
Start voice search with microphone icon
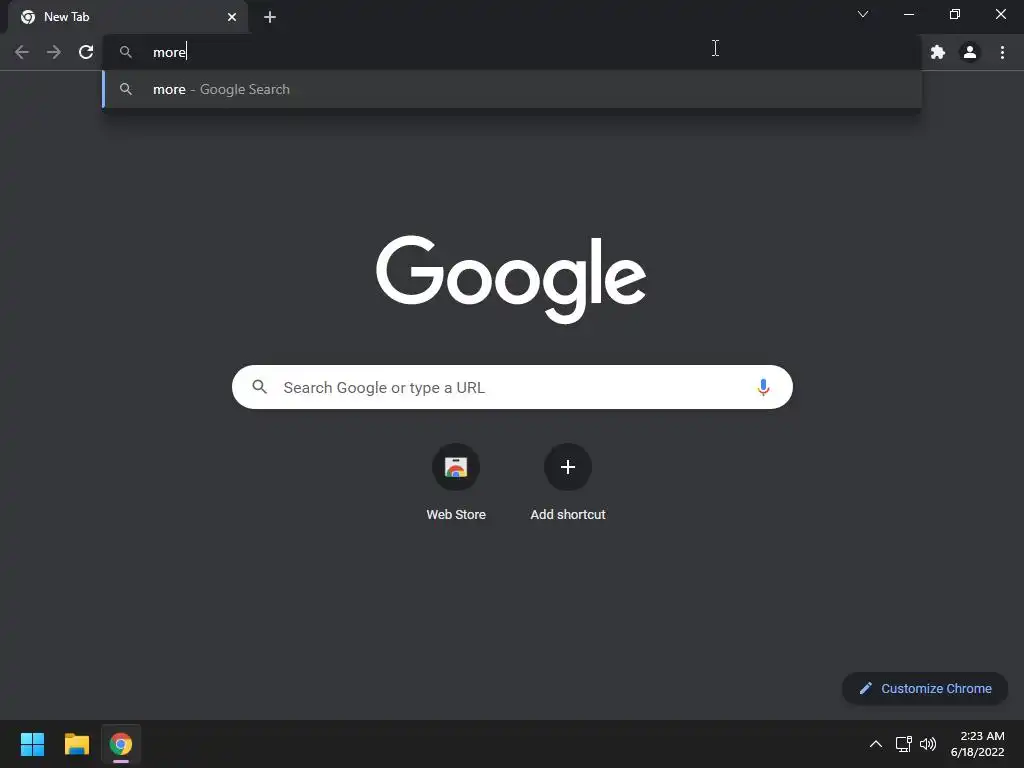tap(763, 387)
